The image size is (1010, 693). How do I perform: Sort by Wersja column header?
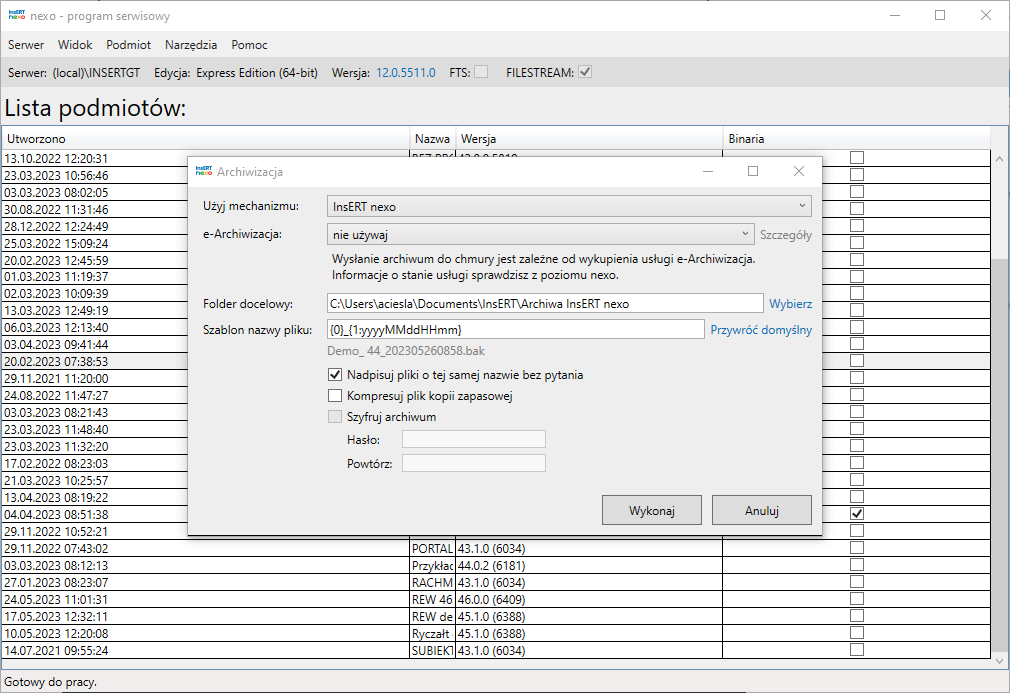pyautogui.click(x=589, y=138)
